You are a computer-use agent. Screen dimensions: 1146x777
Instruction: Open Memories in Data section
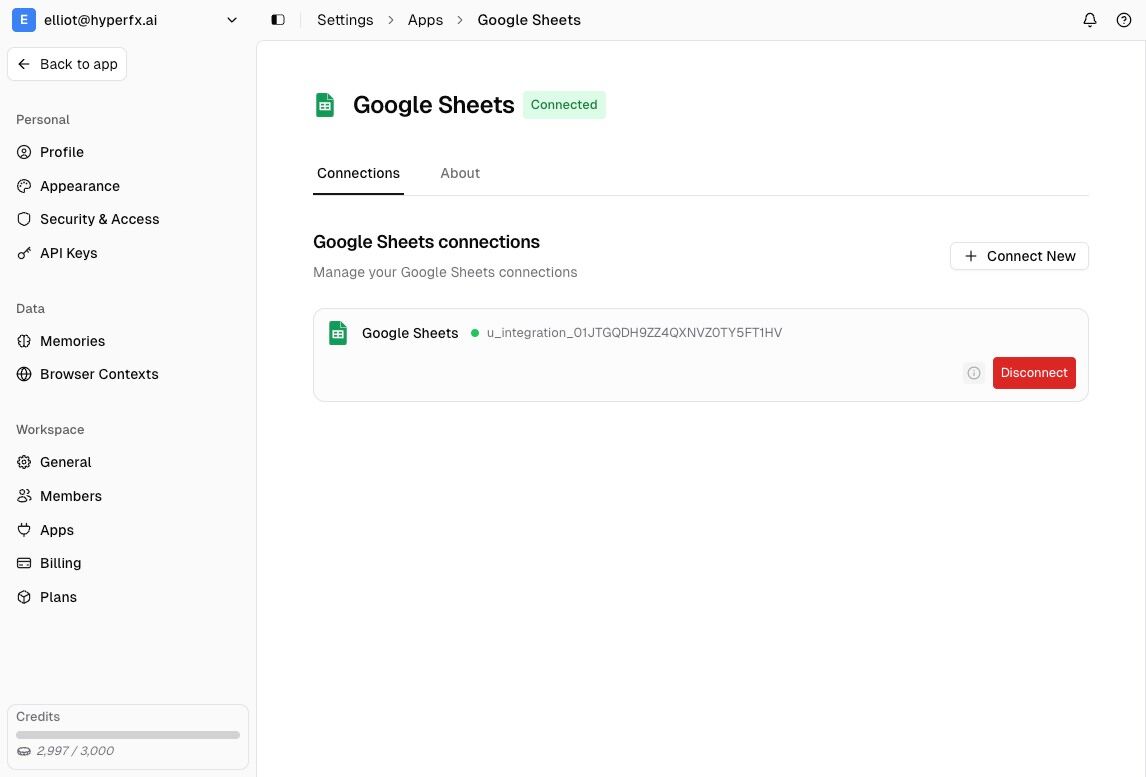(72, 341)
